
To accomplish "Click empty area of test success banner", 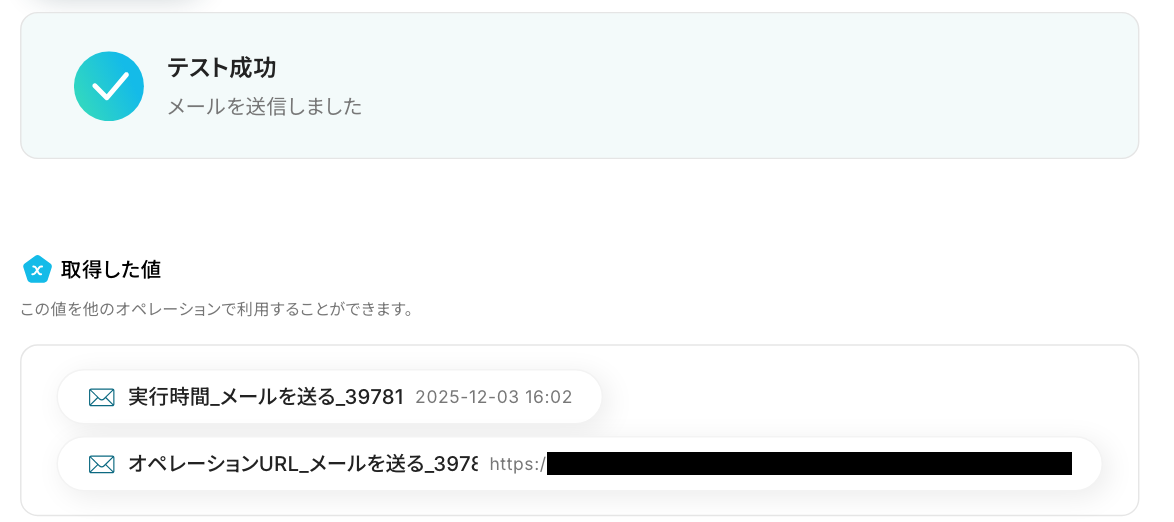I will point(749,85).
